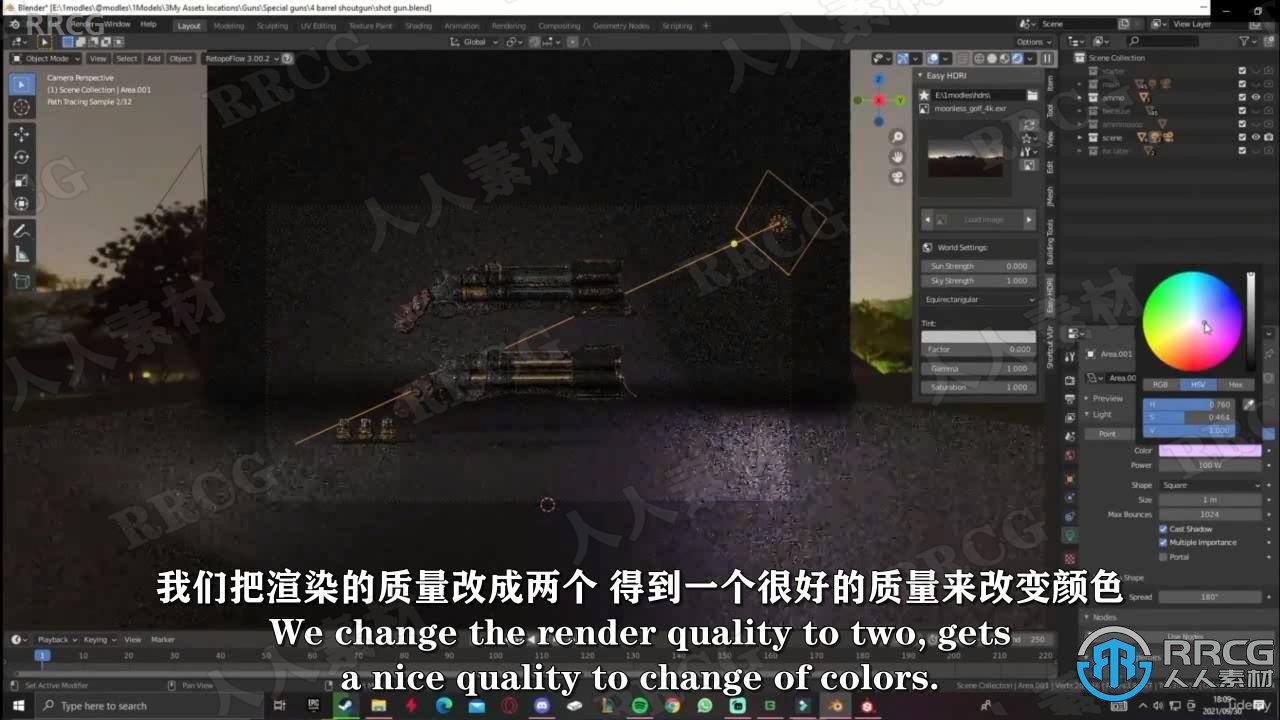Toggle exclude checkbox for scene collection

pos(1242,137)
